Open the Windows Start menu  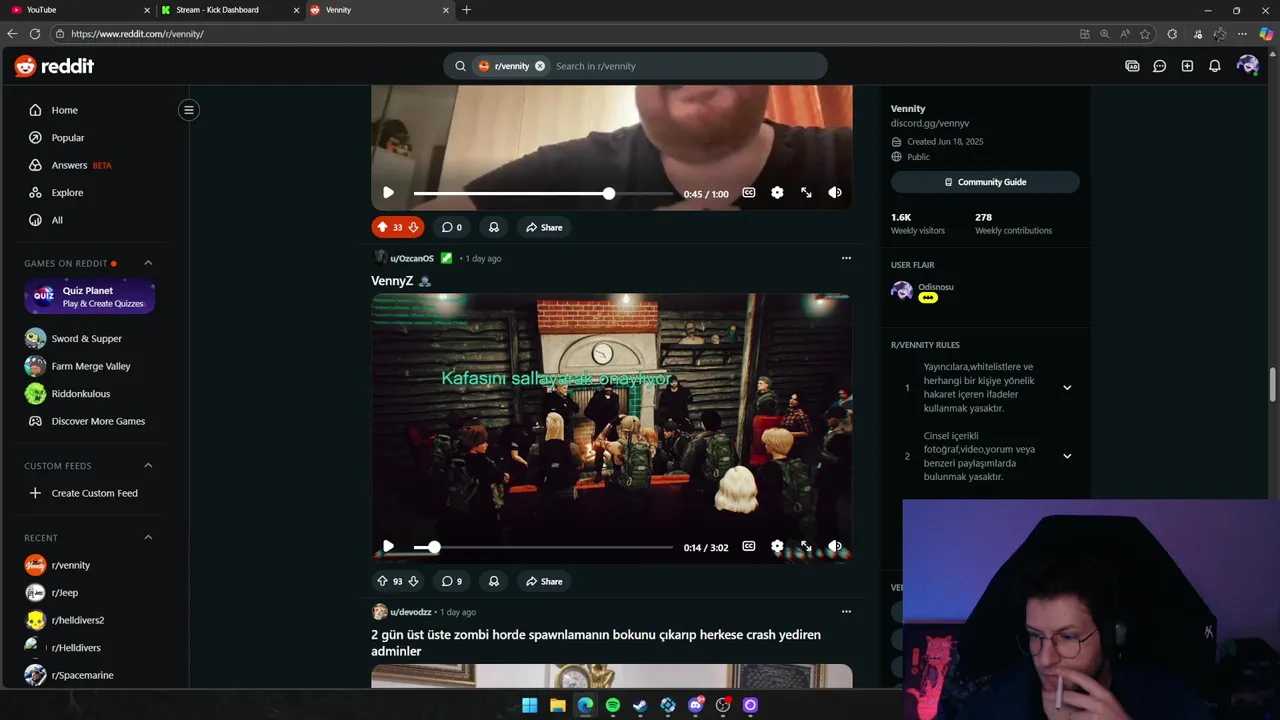pyautogui.click(x=530, y=705)
